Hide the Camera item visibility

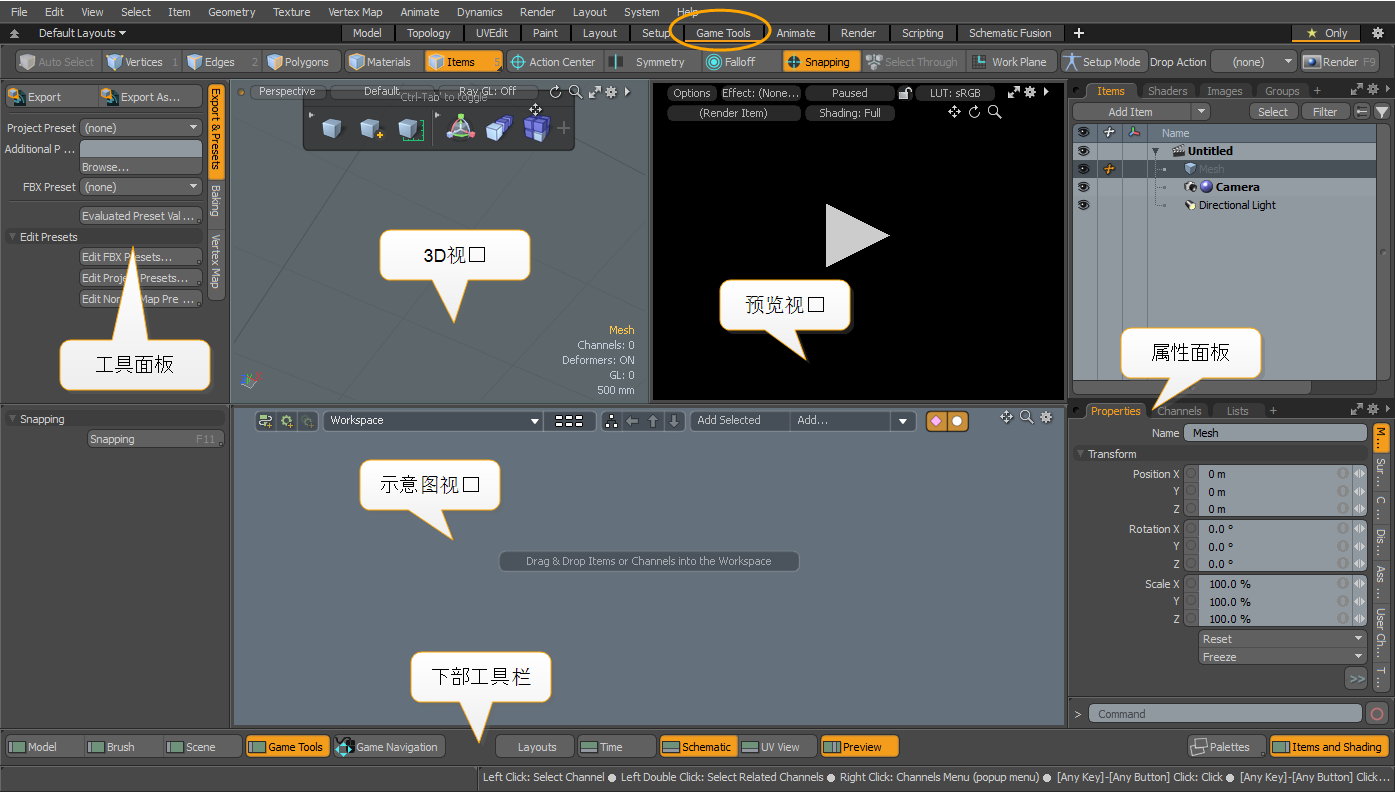(x=1082, y=187)
